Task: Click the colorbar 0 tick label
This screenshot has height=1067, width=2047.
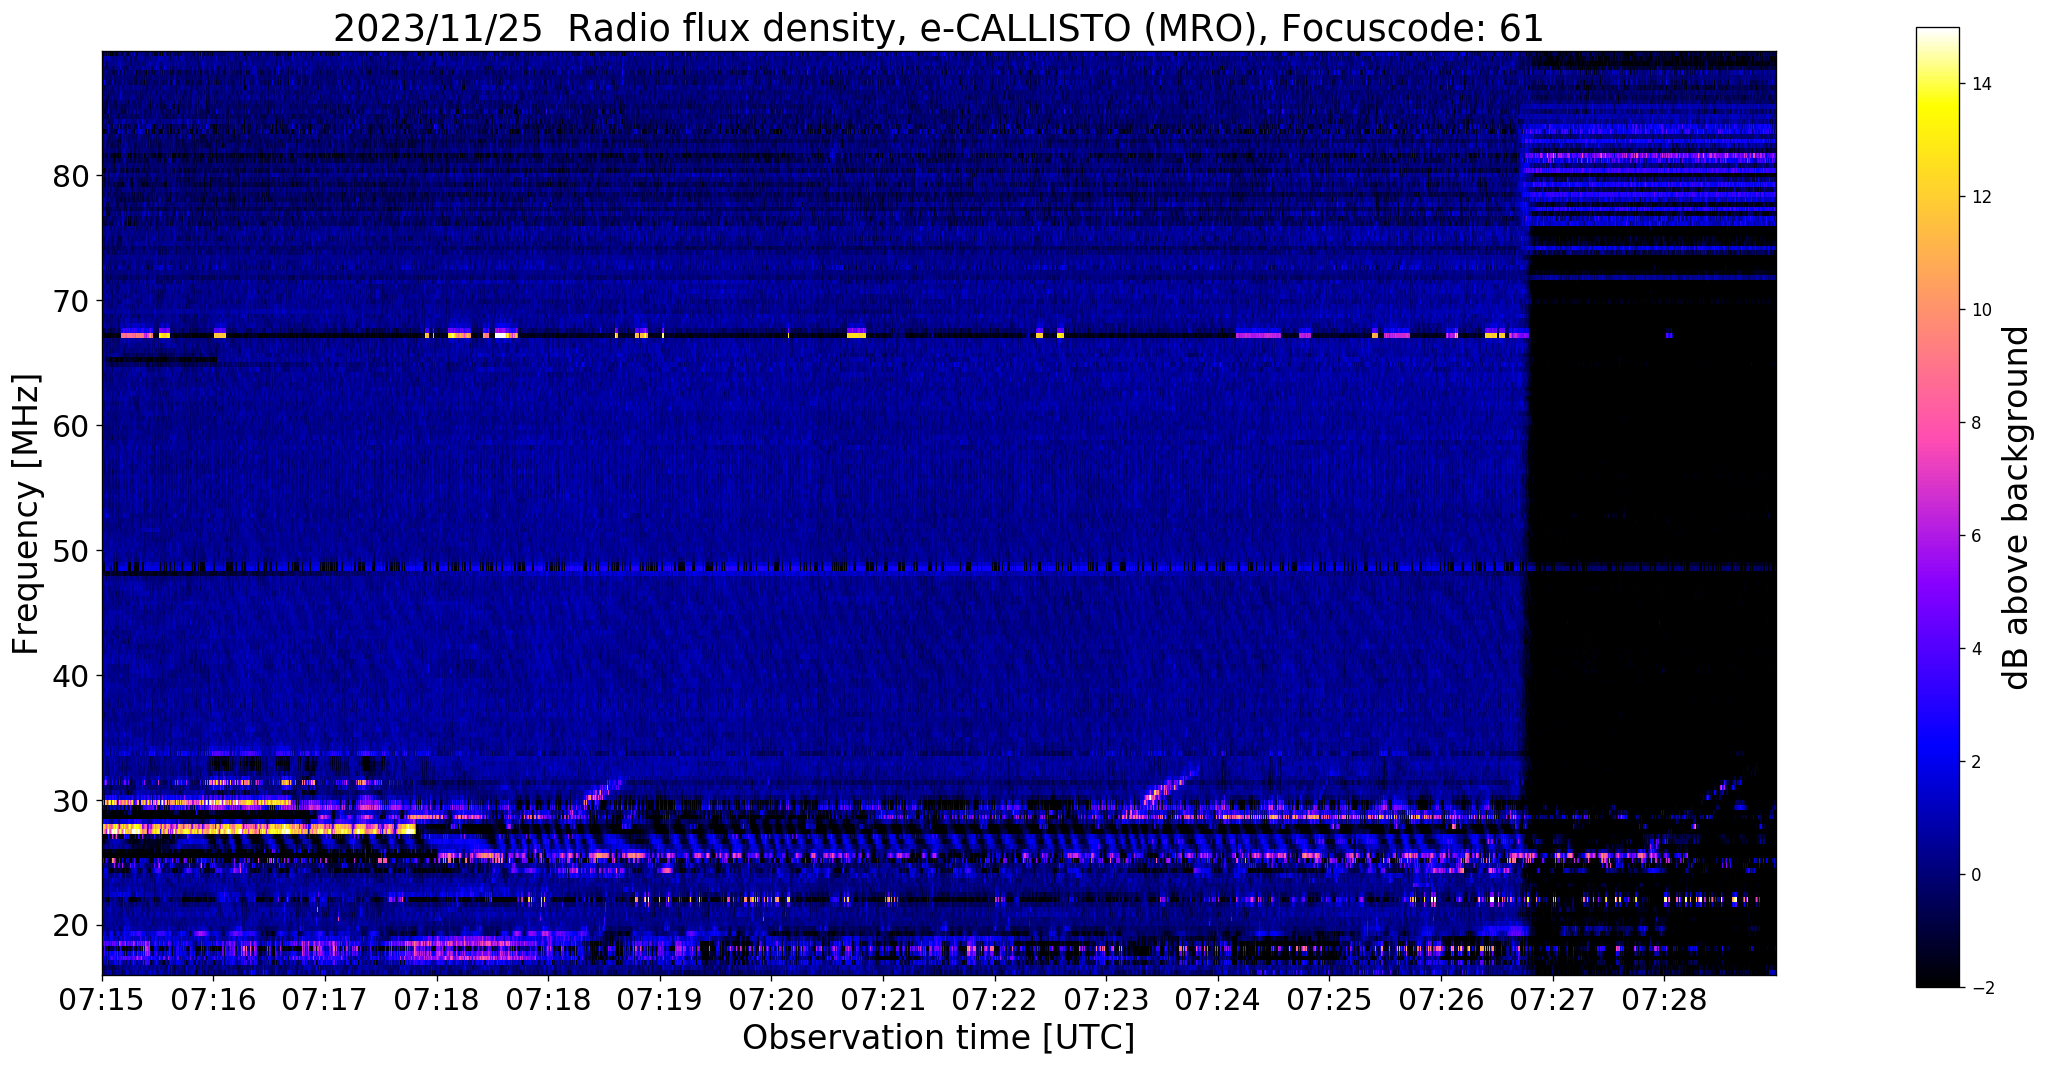Action: [1976, 875]
